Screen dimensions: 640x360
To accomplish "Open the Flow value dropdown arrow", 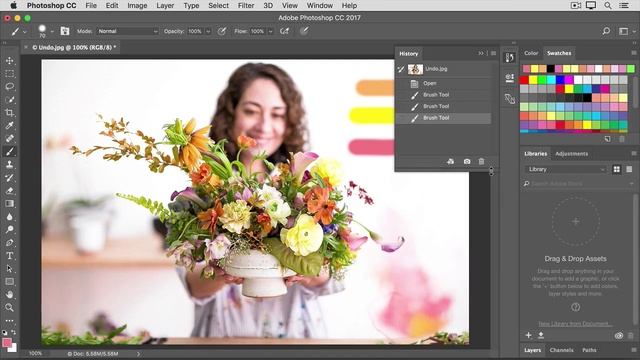I will tap(270, 31).
